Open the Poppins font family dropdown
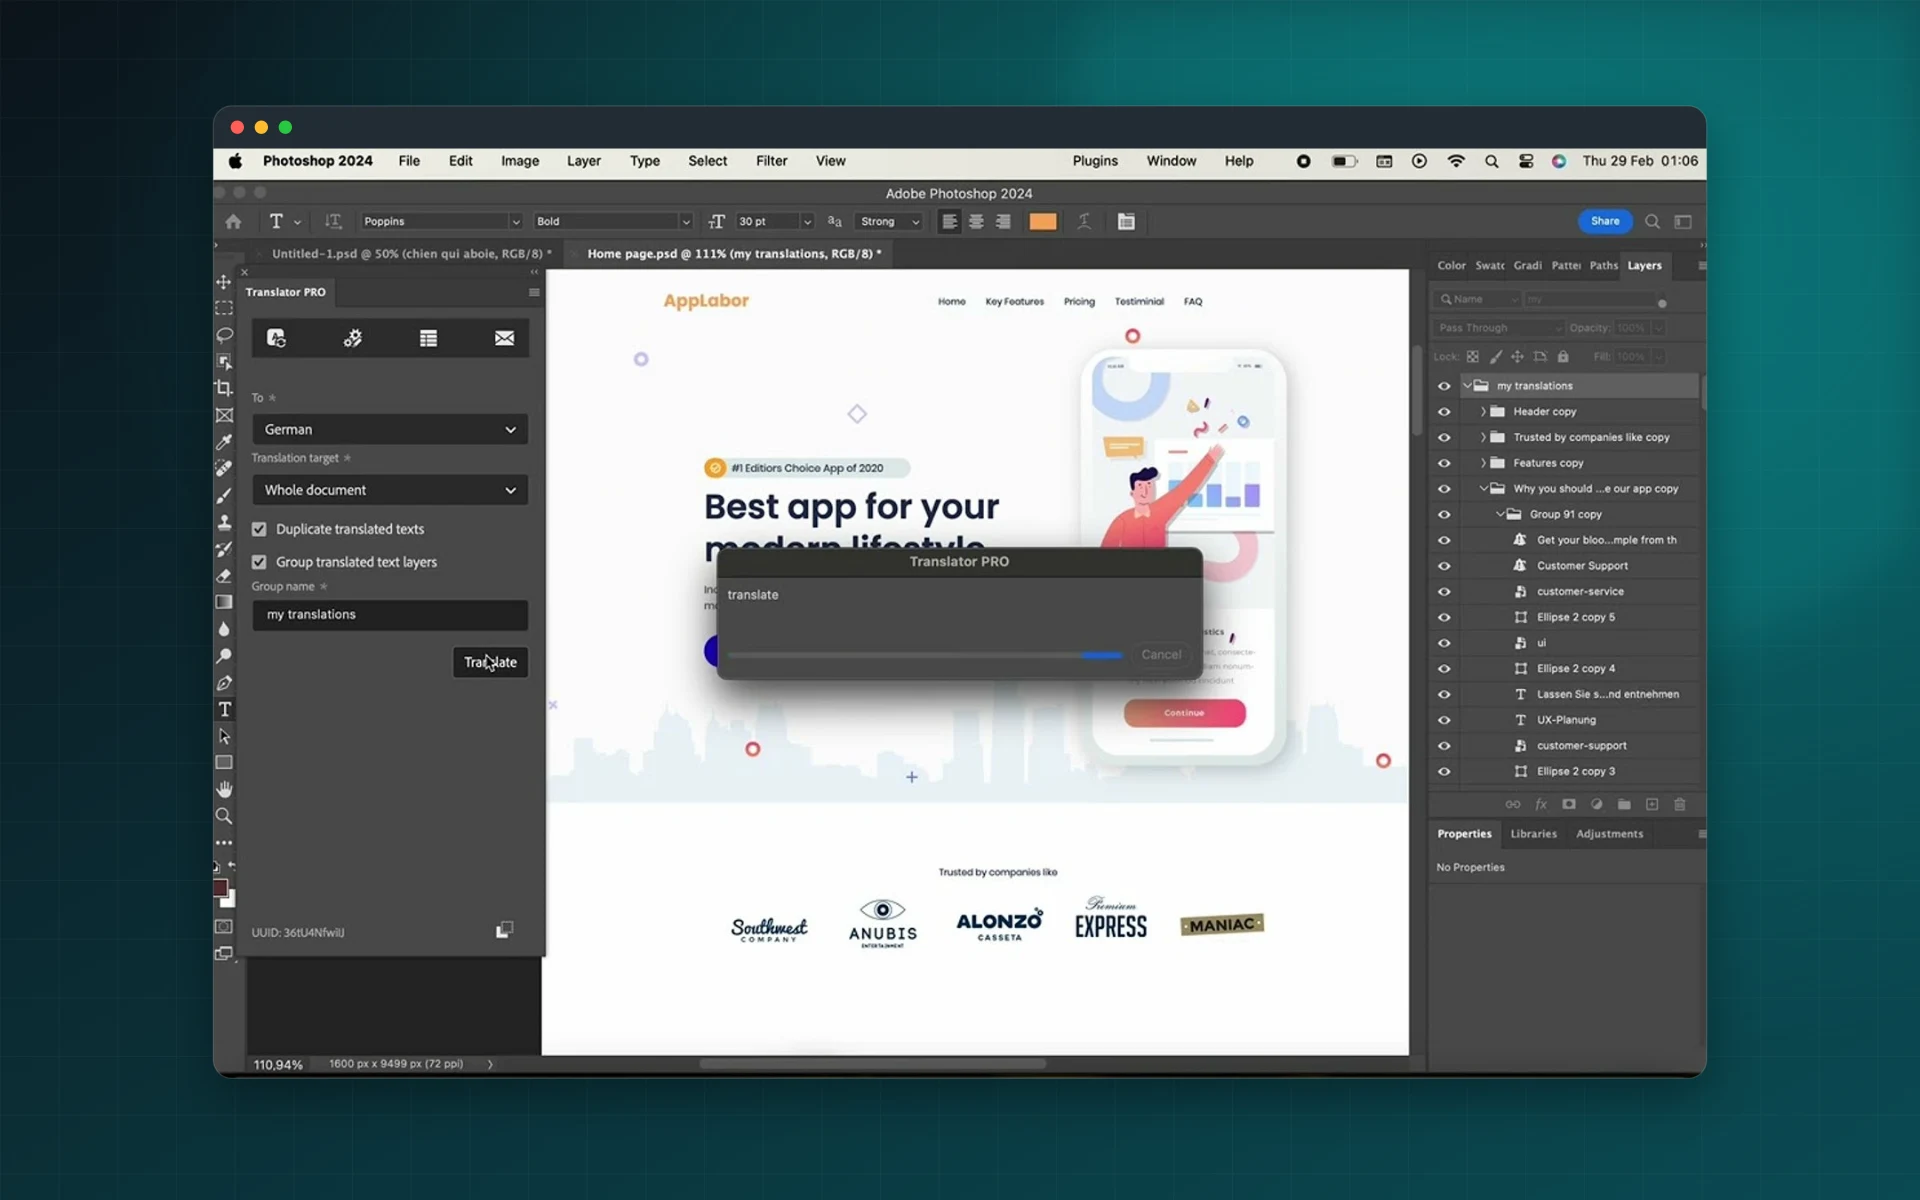The image size is (1920, 1200). coord(441,221)
